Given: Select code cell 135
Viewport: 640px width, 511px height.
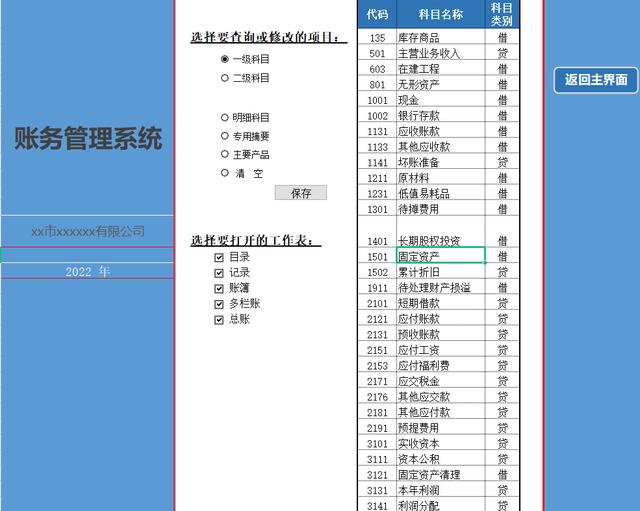Looking at the screenshot, I should (x=377, y=38).
